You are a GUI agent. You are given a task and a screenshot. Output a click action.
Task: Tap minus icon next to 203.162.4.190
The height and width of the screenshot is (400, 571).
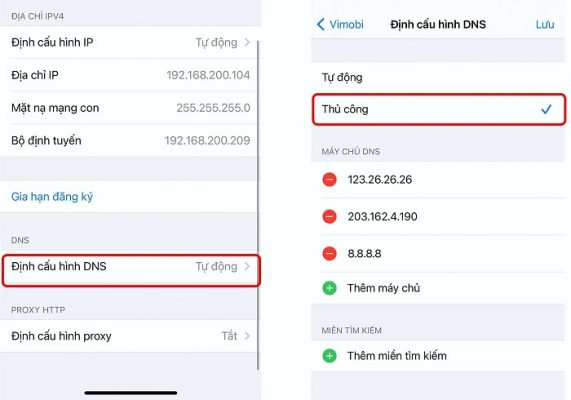[x=329, y=216]
